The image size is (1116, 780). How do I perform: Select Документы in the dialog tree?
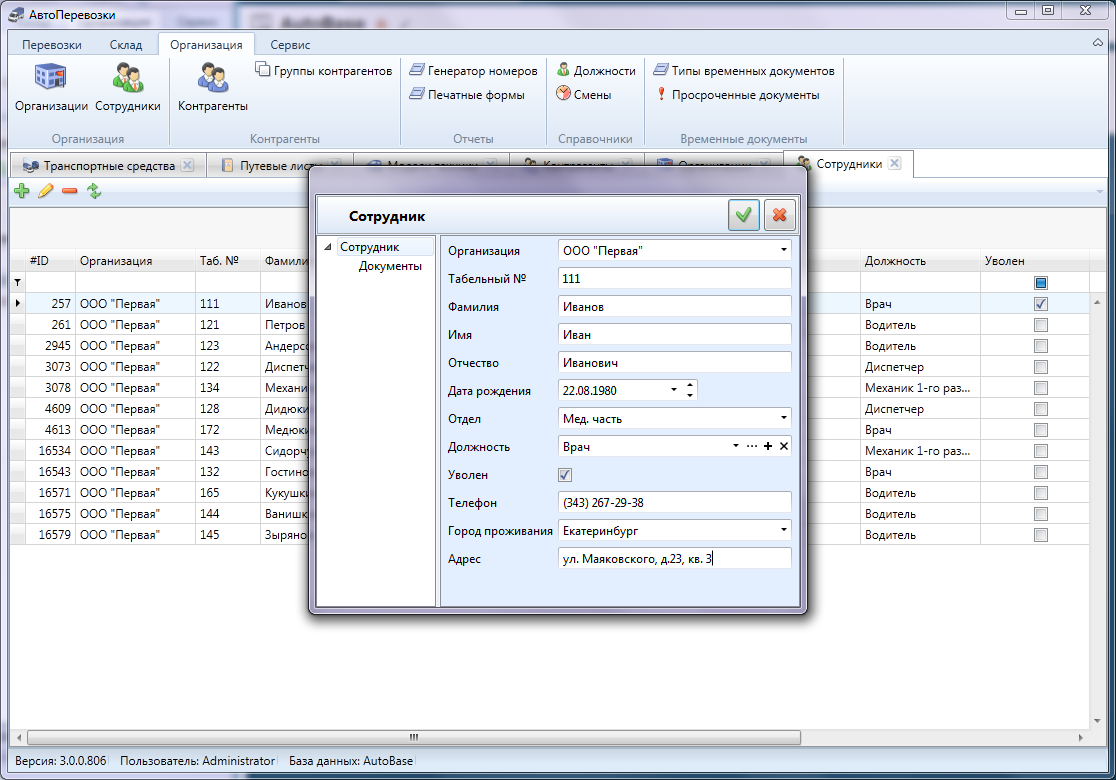390,266
